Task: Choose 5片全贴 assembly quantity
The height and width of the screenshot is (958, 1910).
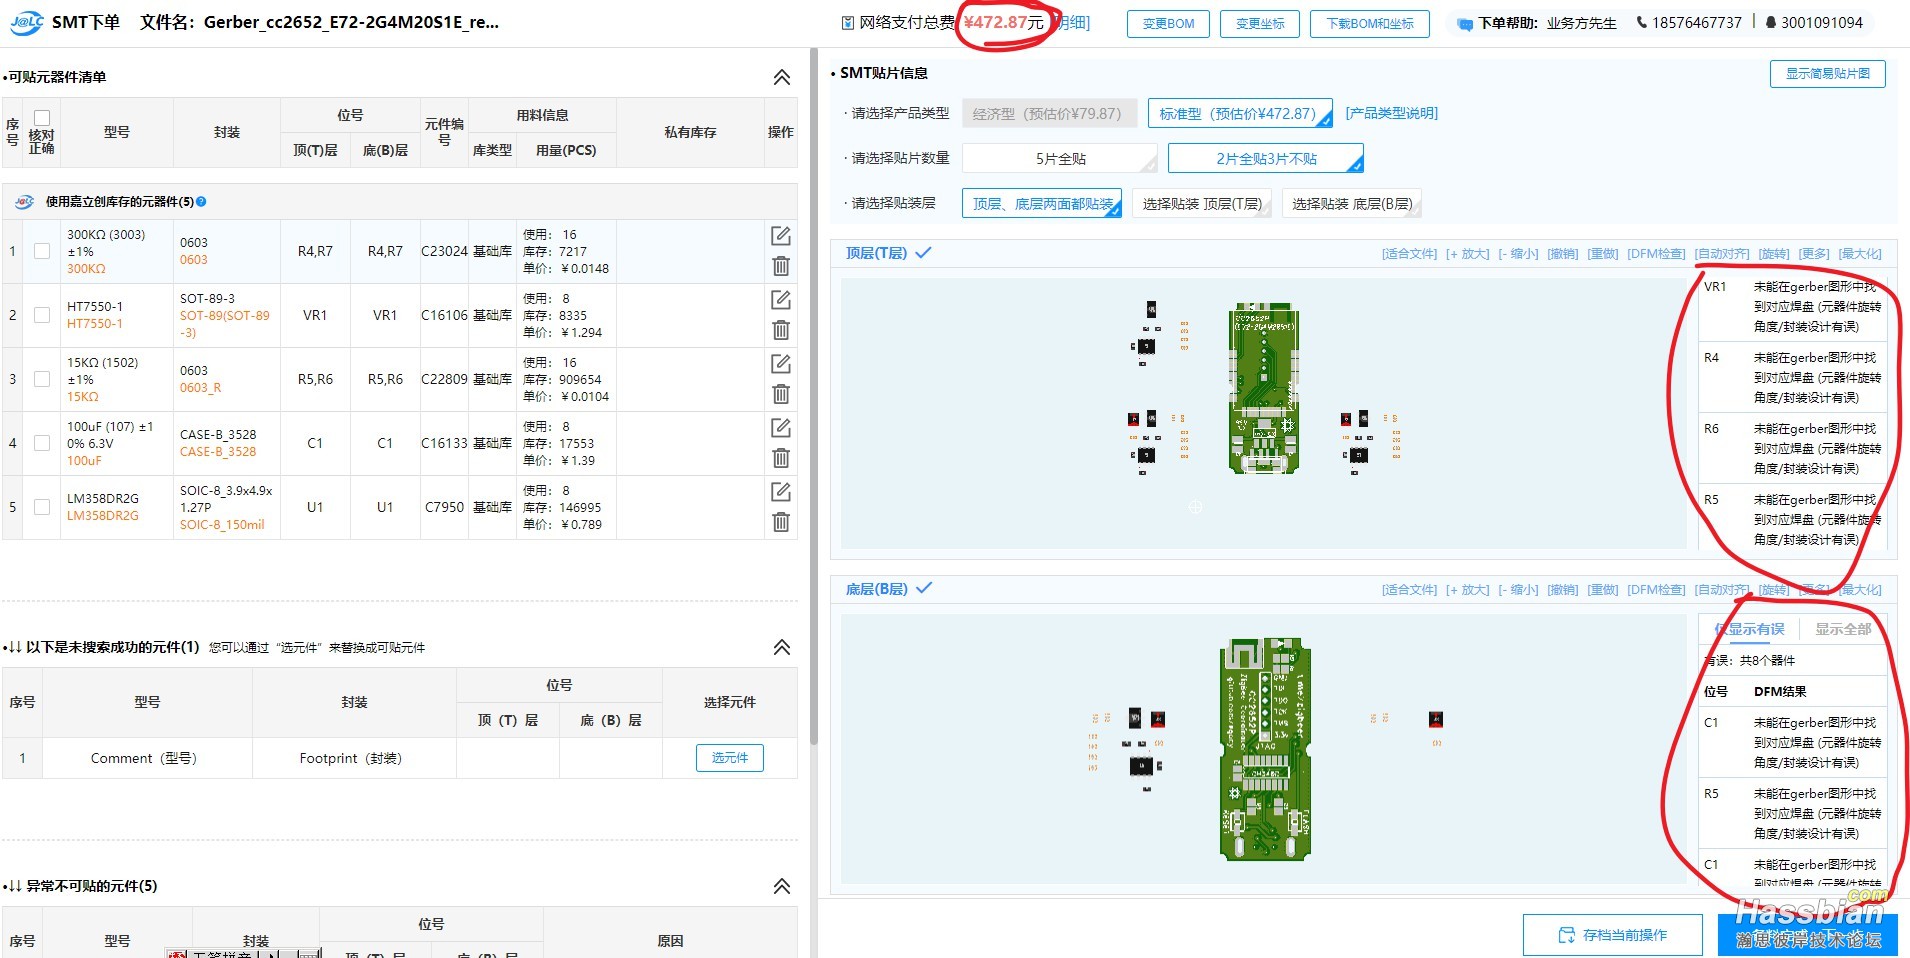Action: 1060,159
